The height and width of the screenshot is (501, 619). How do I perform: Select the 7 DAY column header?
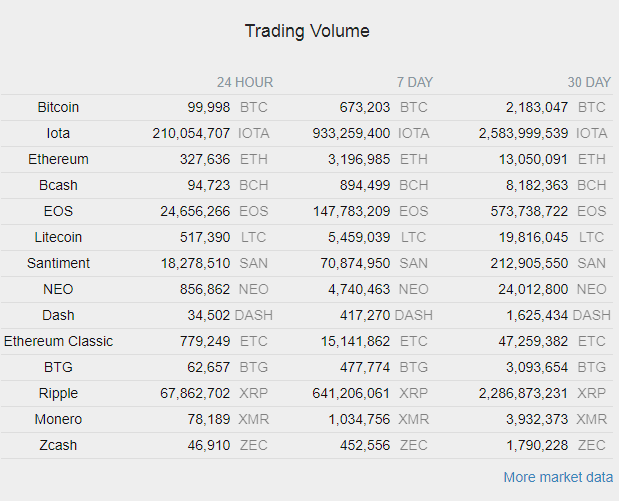(415, 83)
